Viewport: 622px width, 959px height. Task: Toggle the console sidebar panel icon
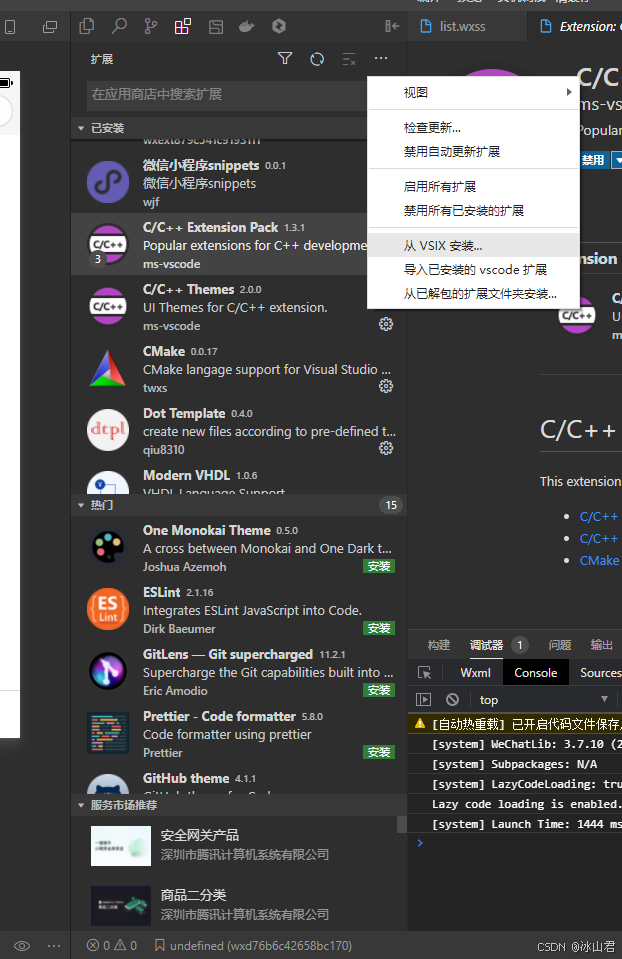(x=423, y=699)
